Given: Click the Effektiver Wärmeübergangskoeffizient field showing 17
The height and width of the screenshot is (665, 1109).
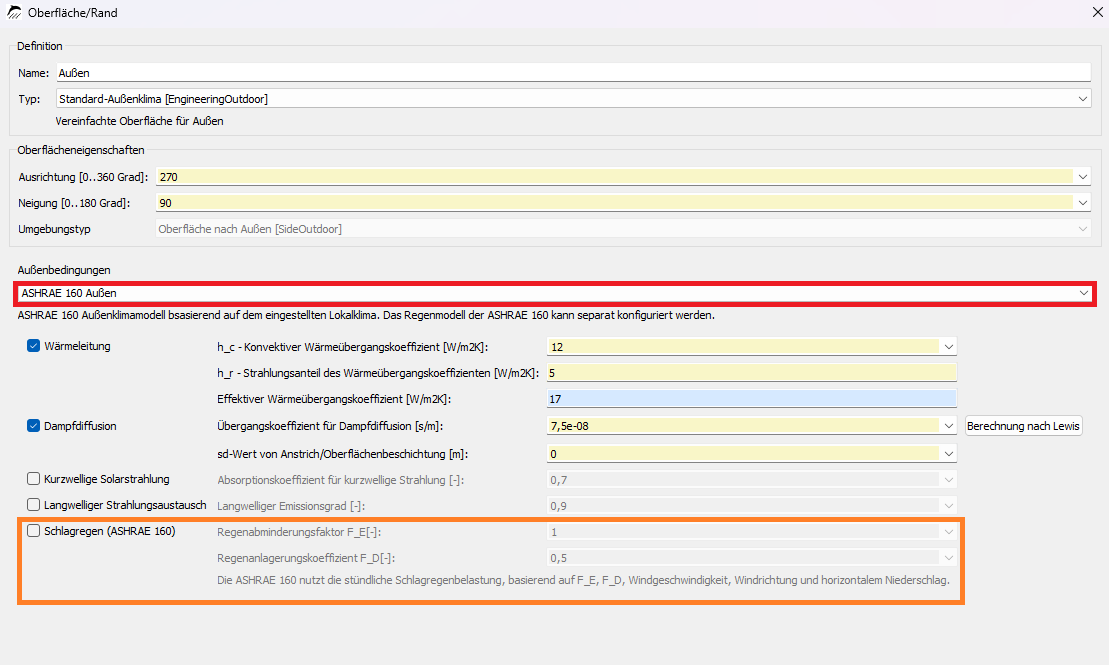Looking at the screenshot, I should (x=752, y=399).
